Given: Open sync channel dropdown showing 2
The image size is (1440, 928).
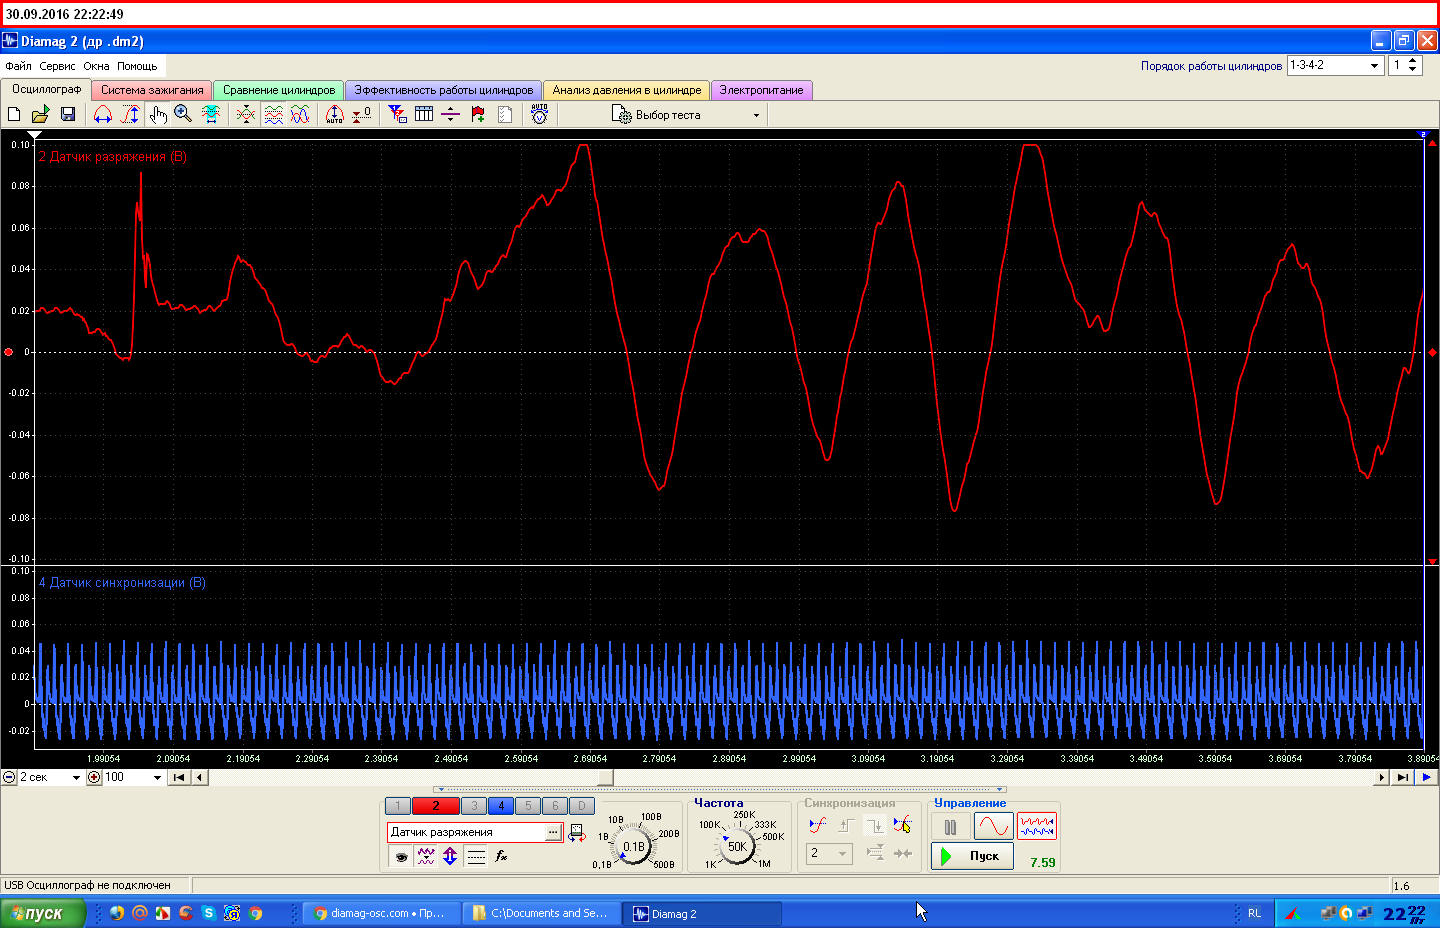Looking at the screenshot, I should coord(830,853).
